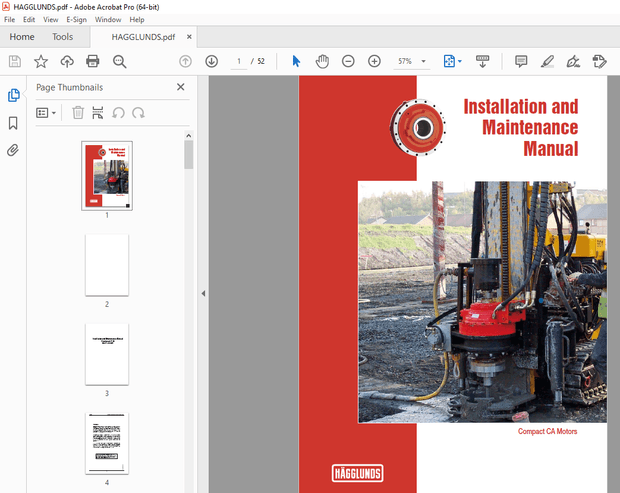
Task: Click the 'Installation and Maintenance Manual' title
Action: (520, 127)
